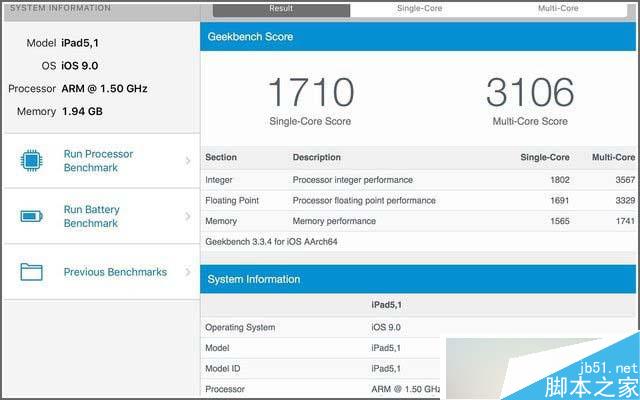640x400 pixels.
Task: Click the Section column header
Action: pos(221,158)
